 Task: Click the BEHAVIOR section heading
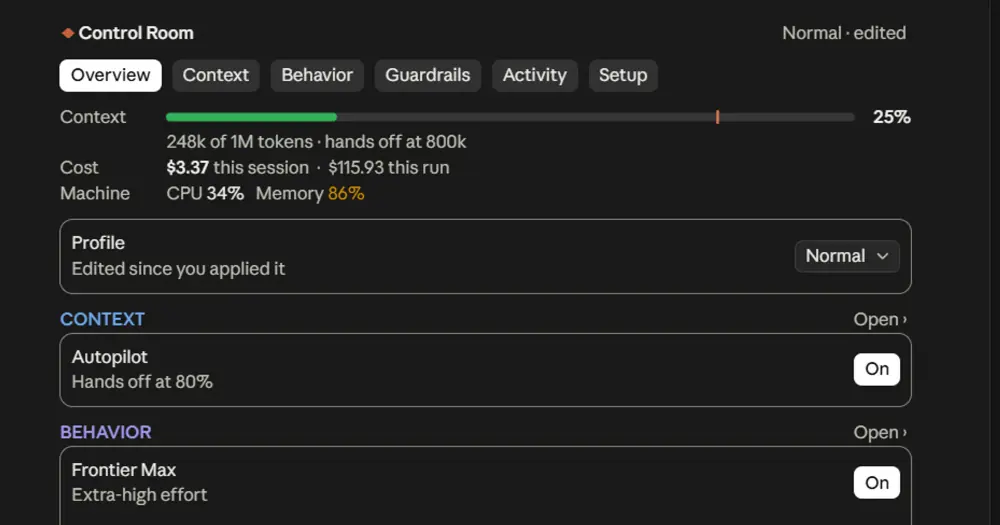pyautogui.click(x=105, y=432)
